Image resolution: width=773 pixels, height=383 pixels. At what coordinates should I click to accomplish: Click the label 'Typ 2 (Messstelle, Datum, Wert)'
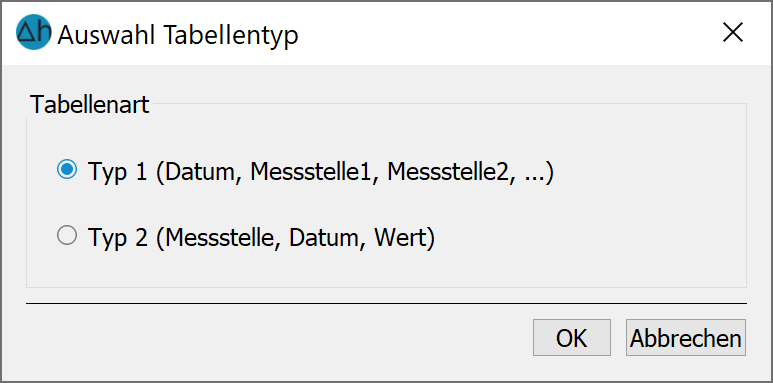(x=261, y=238)
